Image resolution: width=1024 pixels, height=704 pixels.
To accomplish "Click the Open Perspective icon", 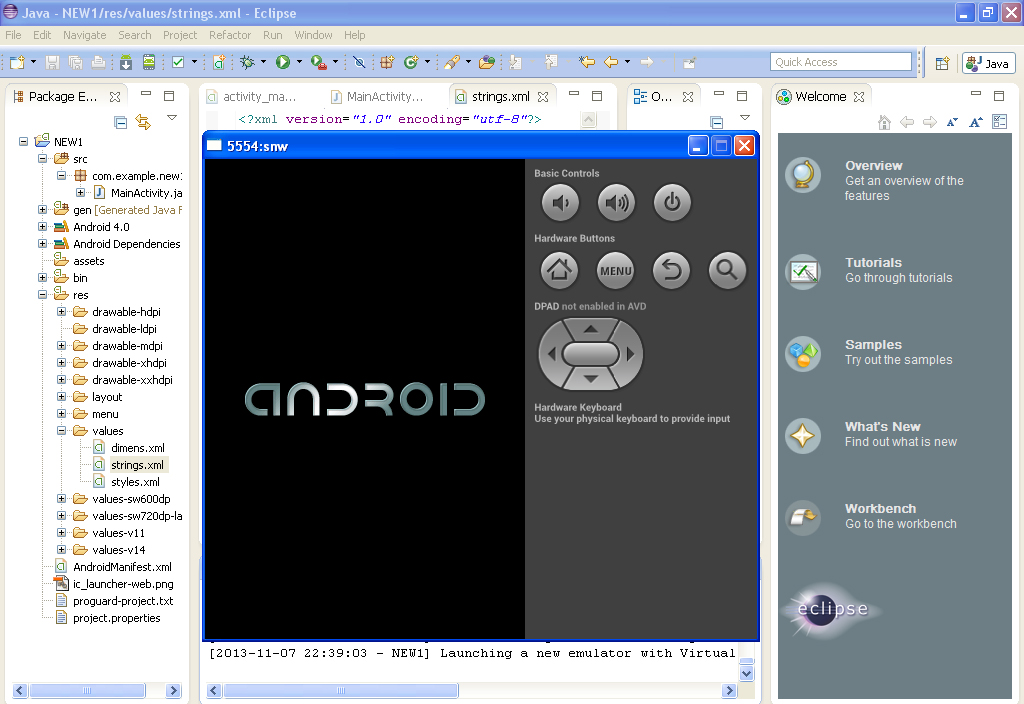I will pyautogui.click(x=942, y=63).
